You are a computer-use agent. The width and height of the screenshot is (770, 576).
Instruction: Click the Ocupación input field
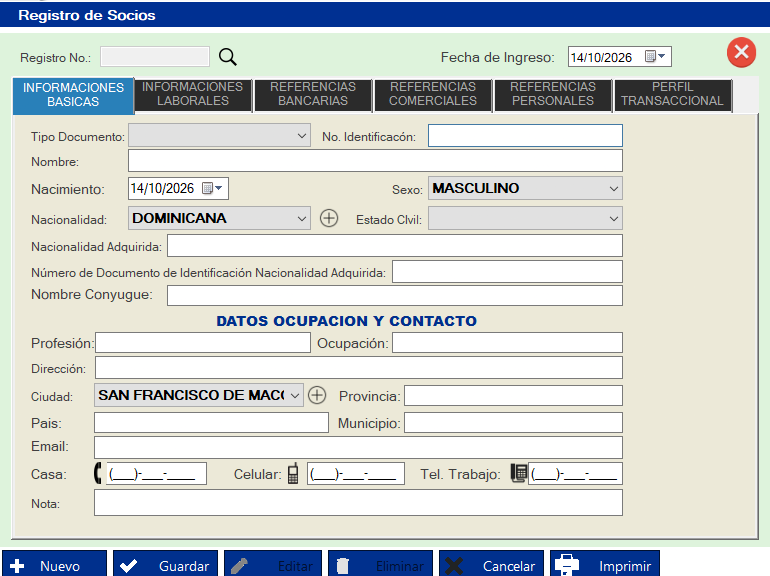pyautogui.click(x=507, y=342)
